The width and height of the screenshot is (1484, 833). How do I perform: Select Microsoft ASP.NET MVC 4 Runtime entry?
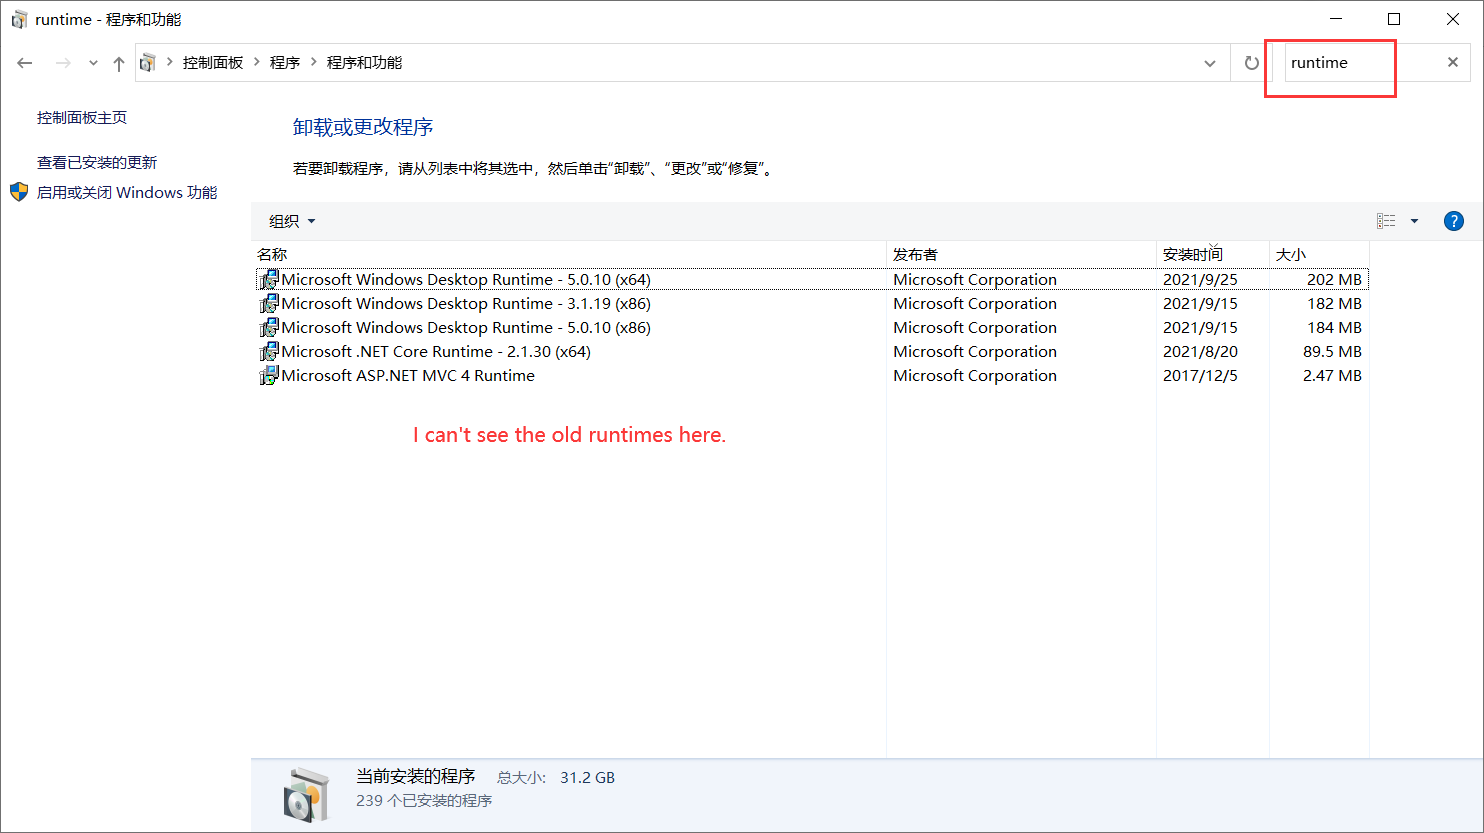pos(810,376)
